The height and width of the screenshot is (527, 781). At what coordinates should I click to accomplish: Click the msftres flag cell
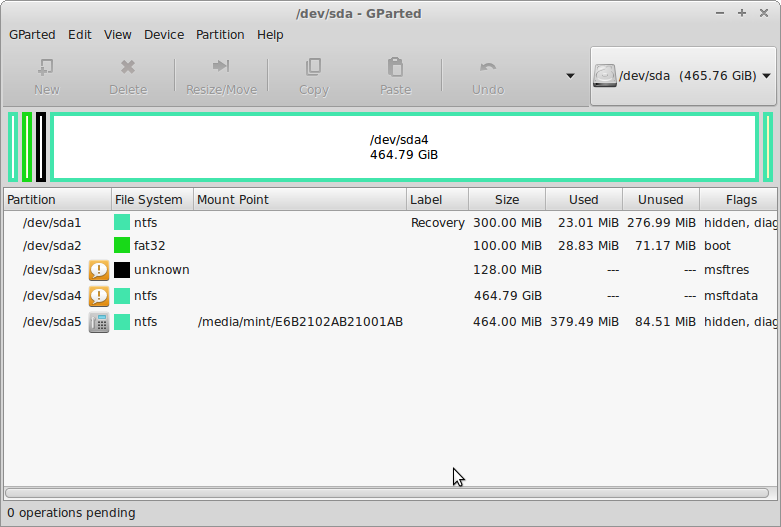click(x=726, y=270)
